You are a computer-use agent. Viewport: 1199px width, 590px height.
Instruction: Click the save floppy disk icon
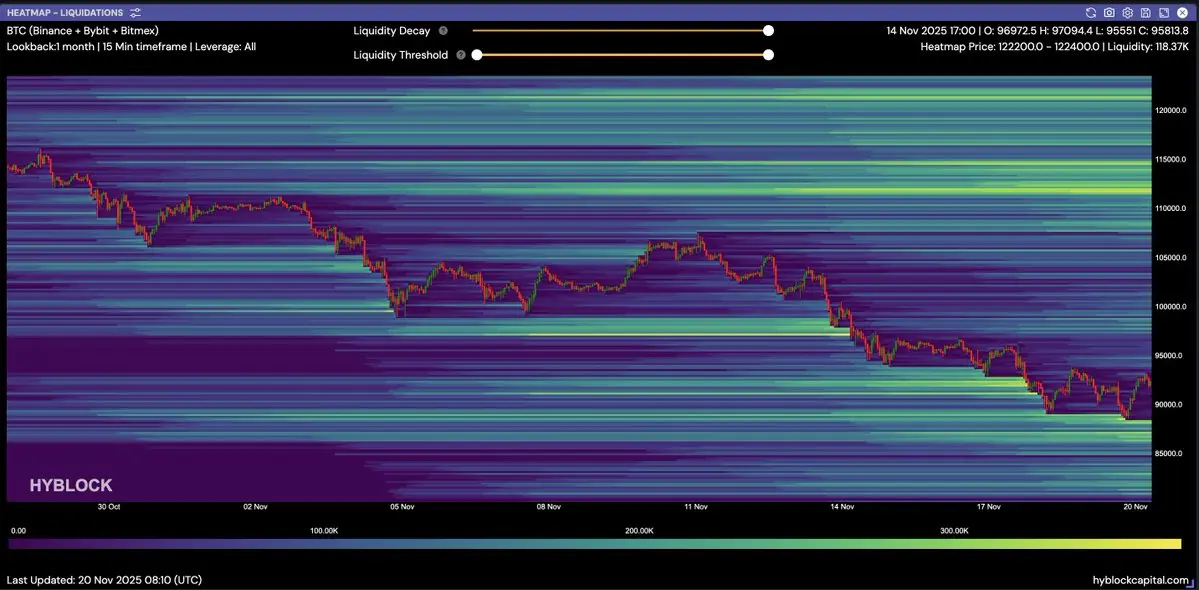(x=1145, y=12)
